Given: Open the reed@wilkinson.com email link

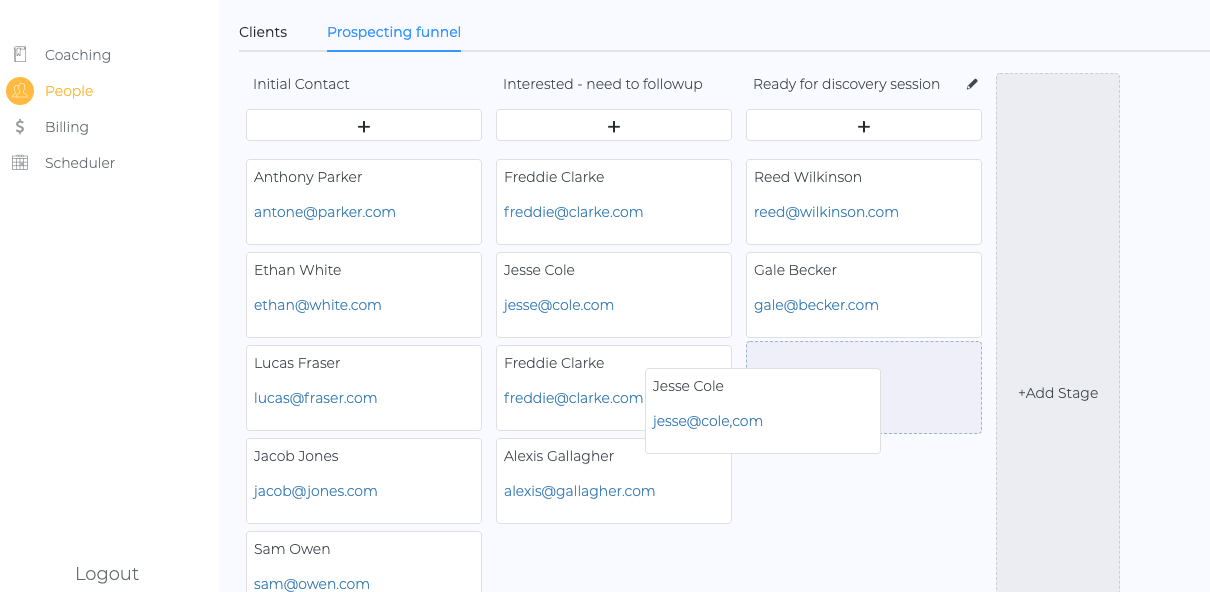Looking at the screenshot, I should point(826,212).
